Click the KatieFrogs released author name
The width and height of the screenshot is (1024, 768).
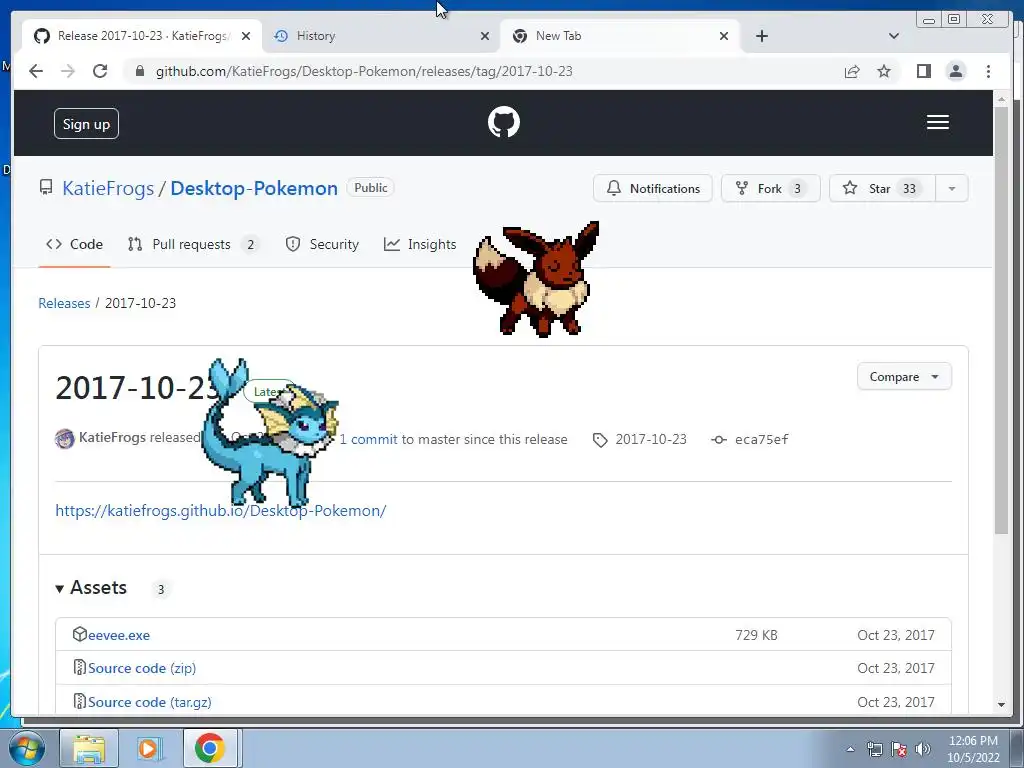pyautogui.click(x=112, y=437)
